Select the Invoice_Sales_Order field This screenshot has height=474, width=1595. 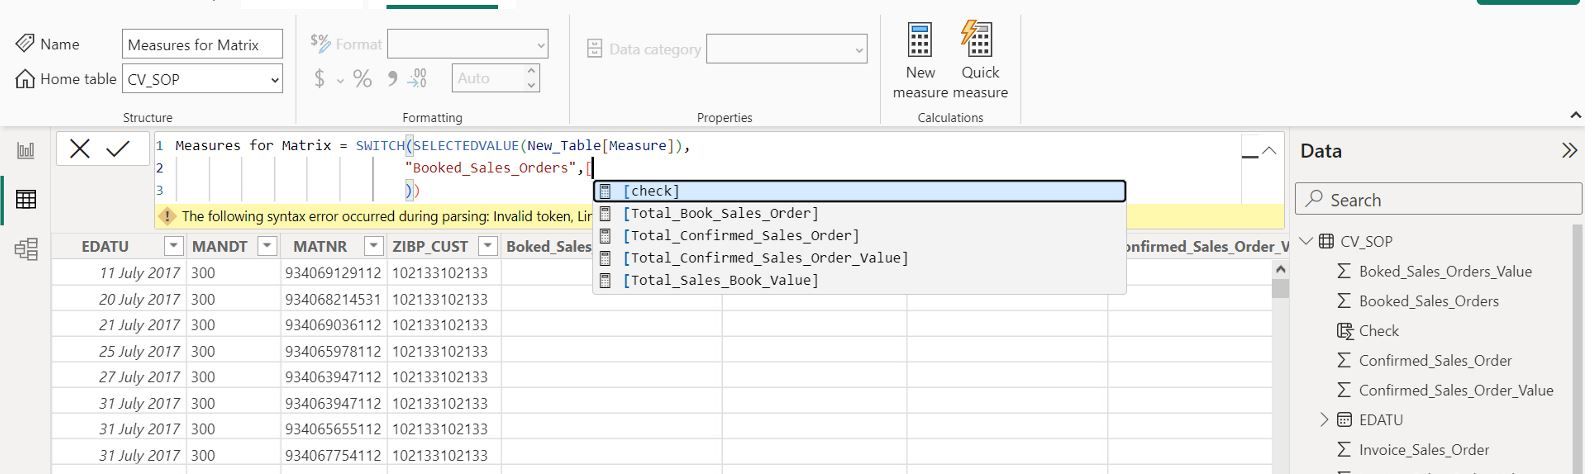click(x=1424, y=450)
